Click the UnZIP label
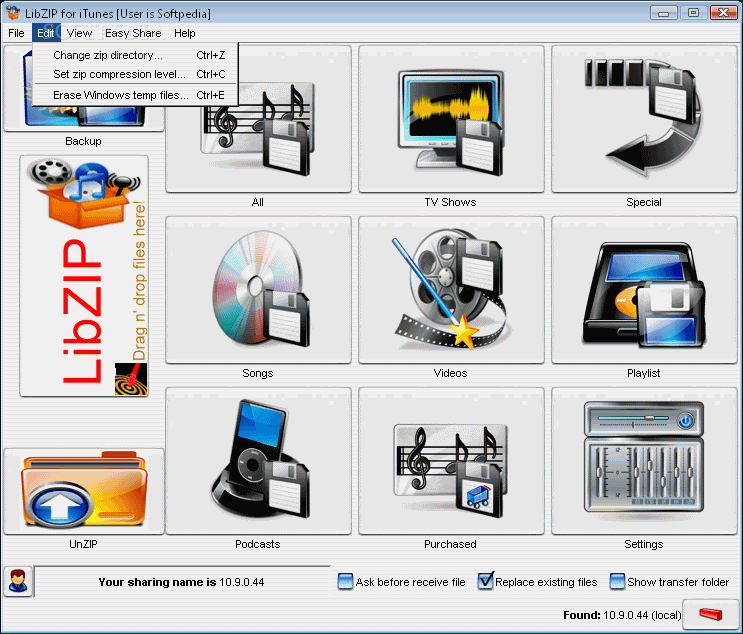Viewport: 743px width, 634px height. tap(83, 544)
